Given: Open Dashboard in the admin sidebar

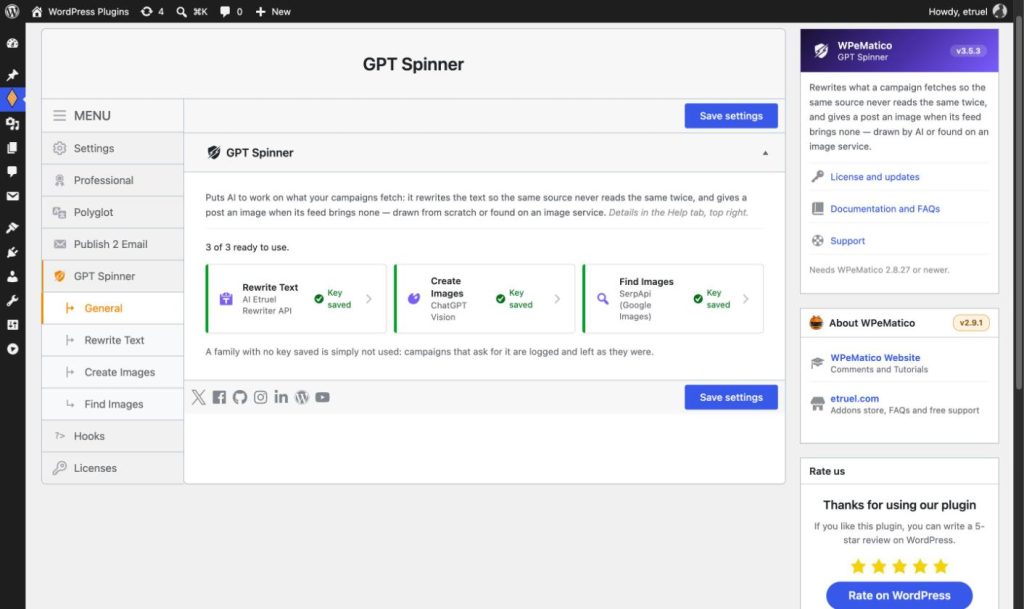Looking at the screenshot, I should pyautogui.click(x=12, y=43).
